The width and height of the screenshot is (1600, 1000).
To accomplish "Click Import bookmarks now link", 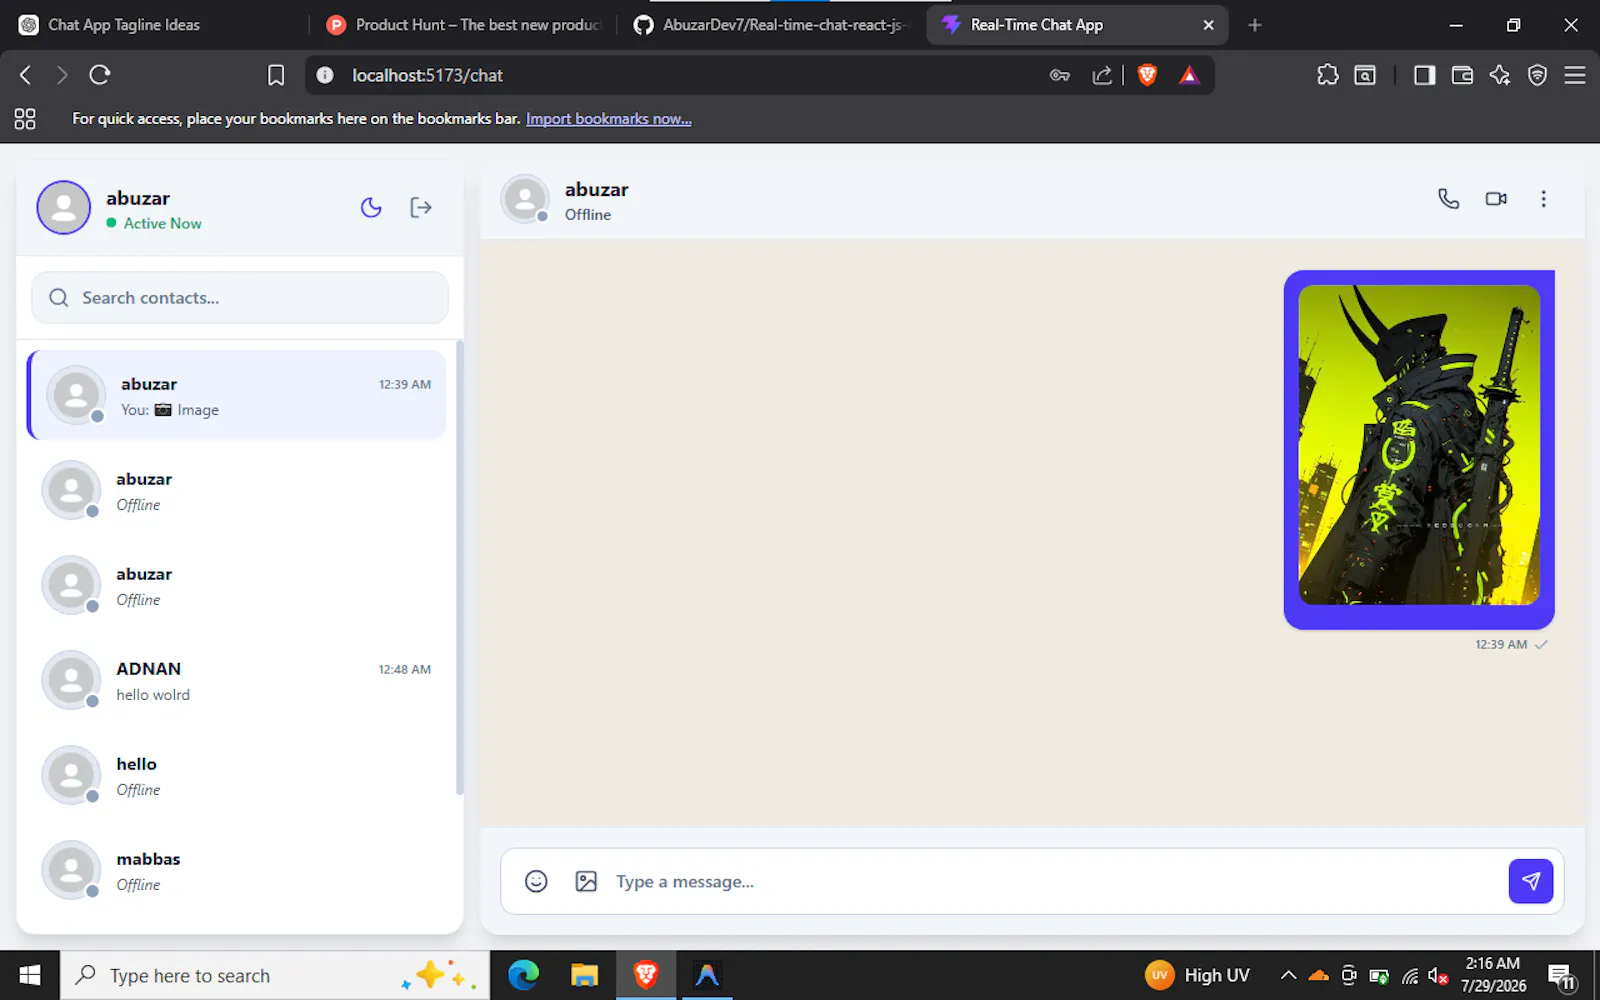I will coord(608,119).
